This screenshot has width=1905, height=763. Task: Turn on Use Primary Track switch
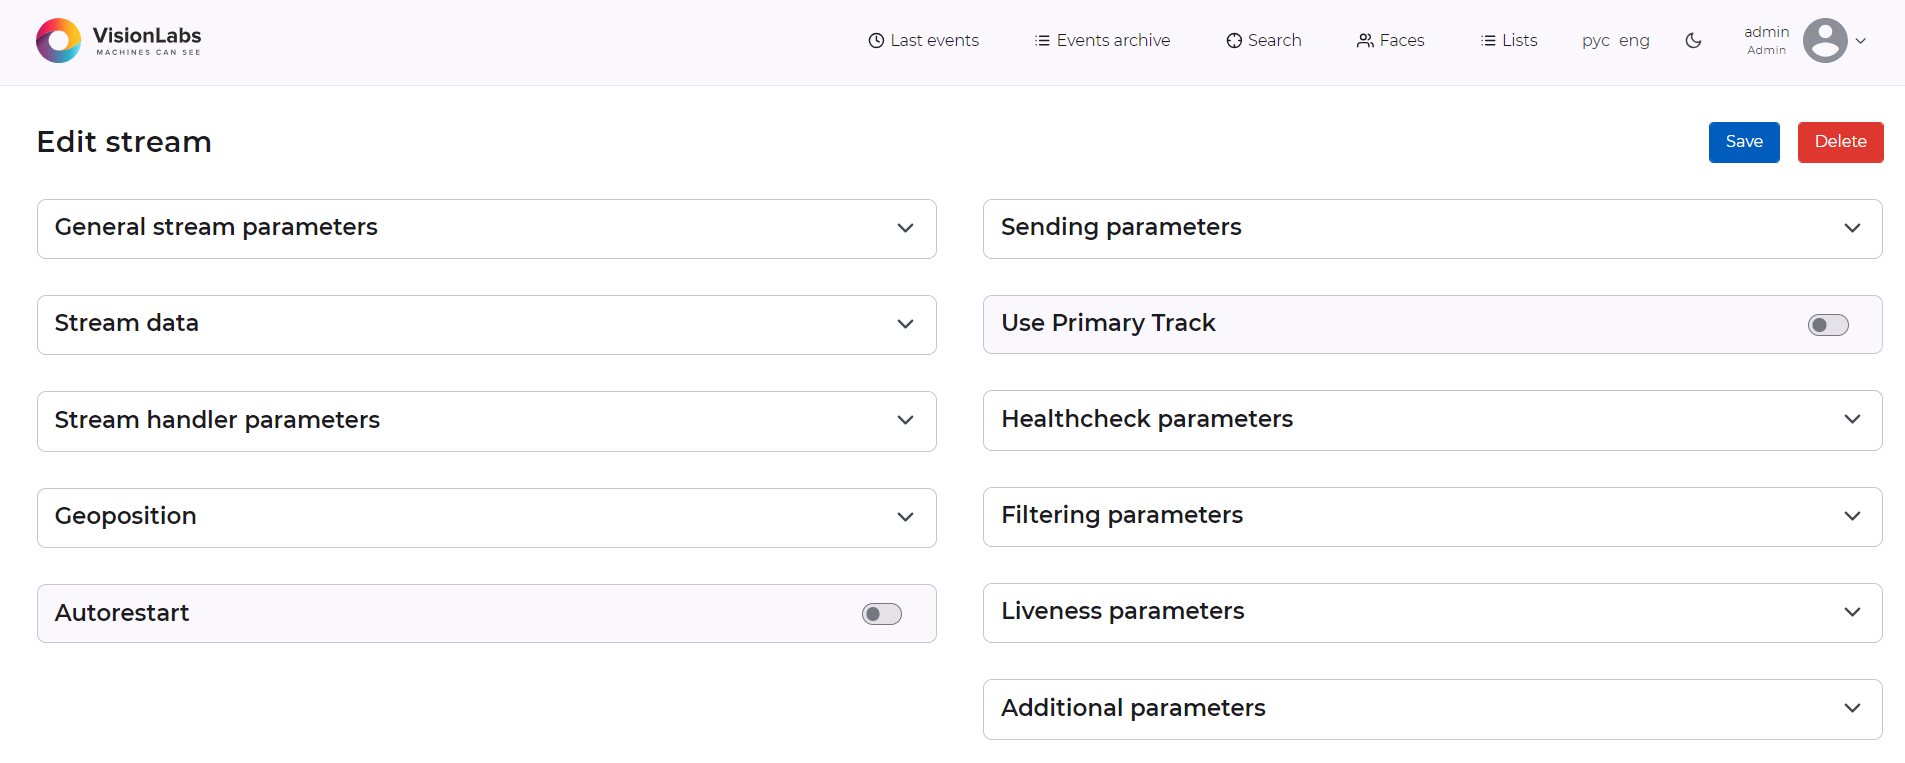pyautogui.click(x=1827, y=325)
